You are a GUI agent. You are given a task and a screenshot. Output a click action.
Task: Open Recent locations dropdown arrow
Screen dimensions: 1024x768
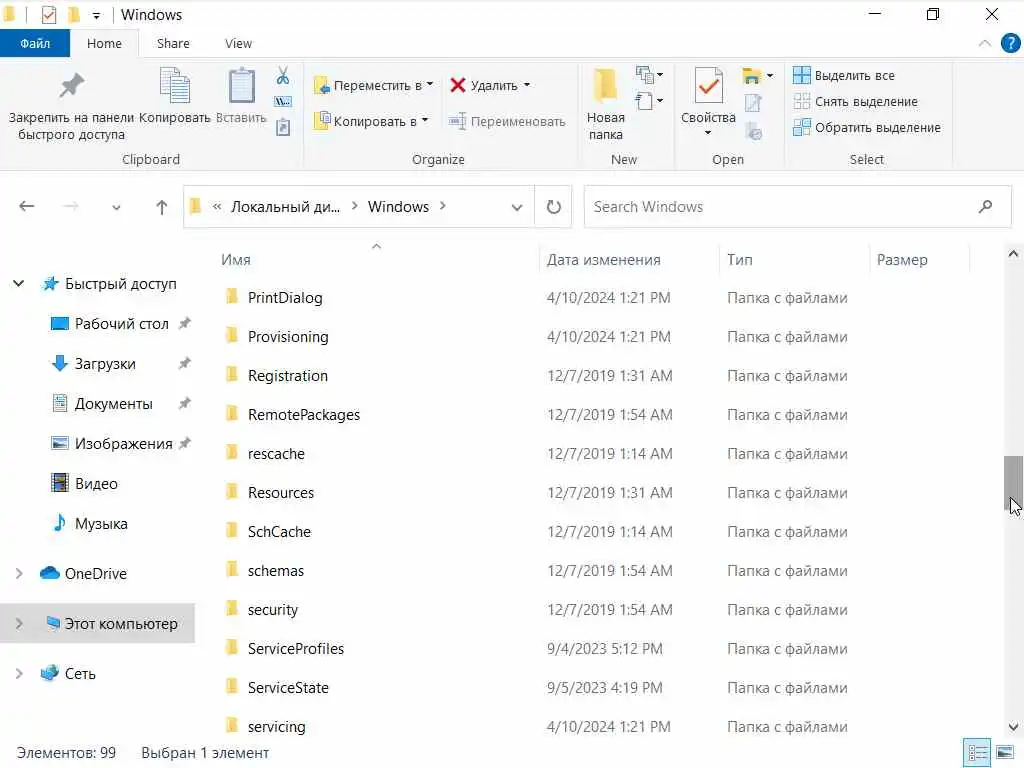(116, 208)
